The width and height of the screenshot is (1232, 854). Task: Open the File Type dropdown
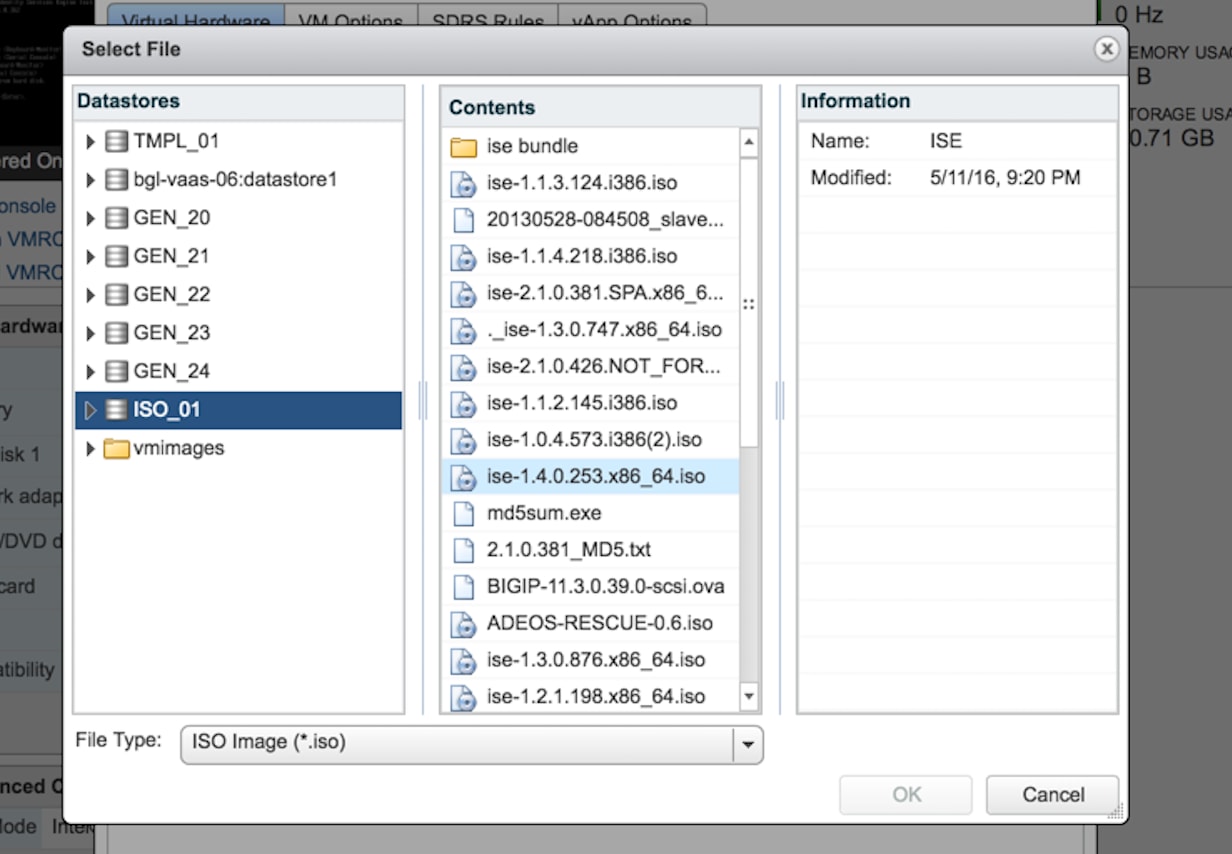point(747,744)
